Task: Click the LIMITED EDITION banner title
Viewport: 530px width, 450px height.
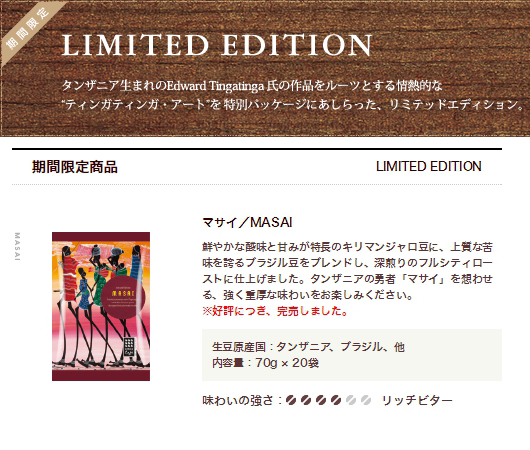Action: (x=217, y=45)
